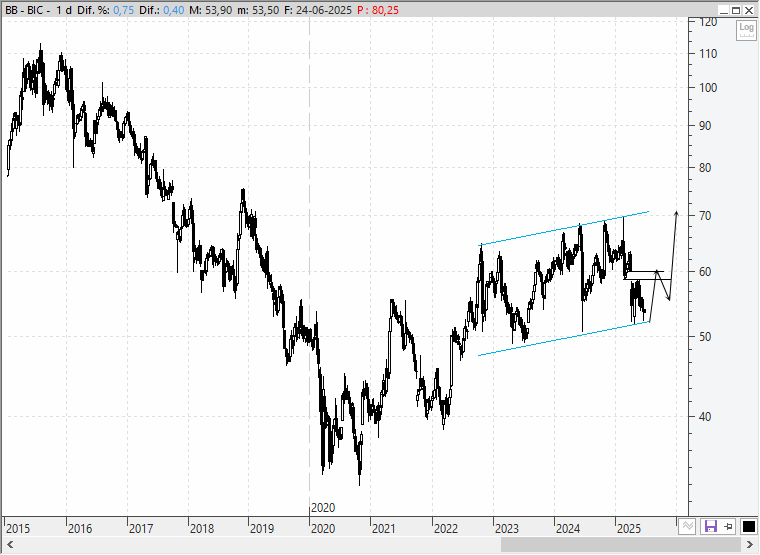Minimize the BB - BIC chart window
This screenshot has height=555, width=760.
click(724, 10)
